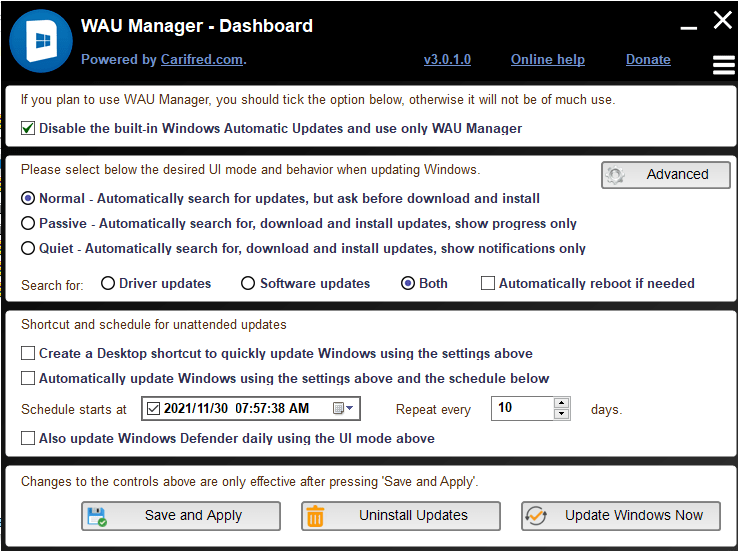The width and height of the screenshot is (738, 551).
Task: Click the gear icon on the Advanced button
Action: [615, 175]
